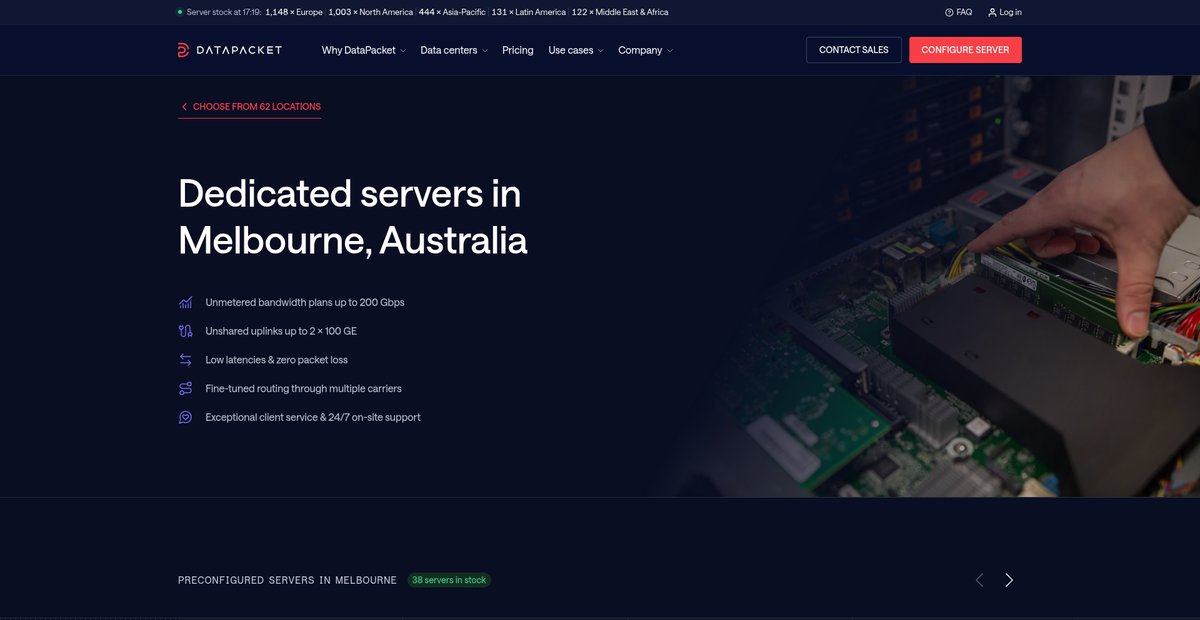Screen dimensions: 1200x620
Task: Follow Choose from 62 locations link
Action: [x=250, y=107]
